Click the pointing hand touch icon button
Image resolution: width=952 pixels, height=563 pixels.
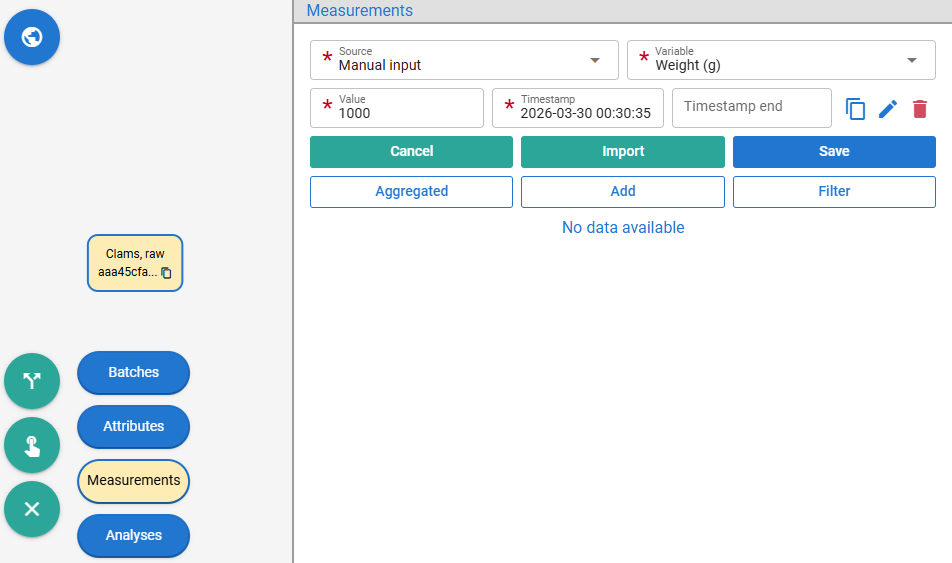click(x=32, y=445)
